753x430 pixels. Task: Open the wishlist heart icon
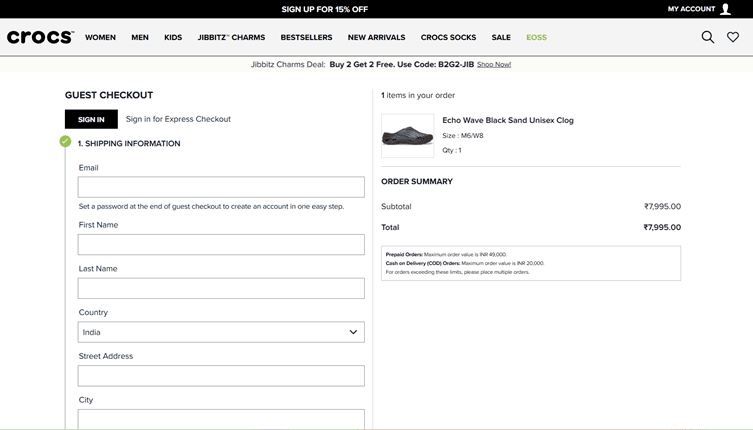point(733,37)
